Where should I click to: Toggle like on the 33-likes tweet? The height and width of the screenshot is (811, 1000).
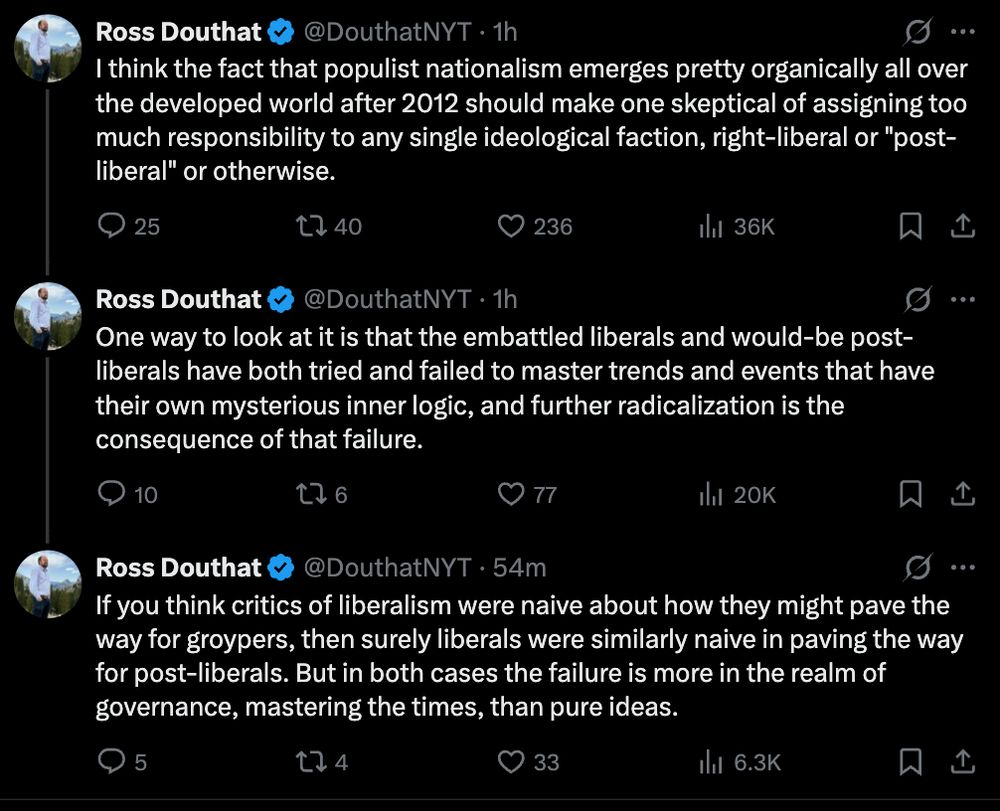(x=512, y=761)
